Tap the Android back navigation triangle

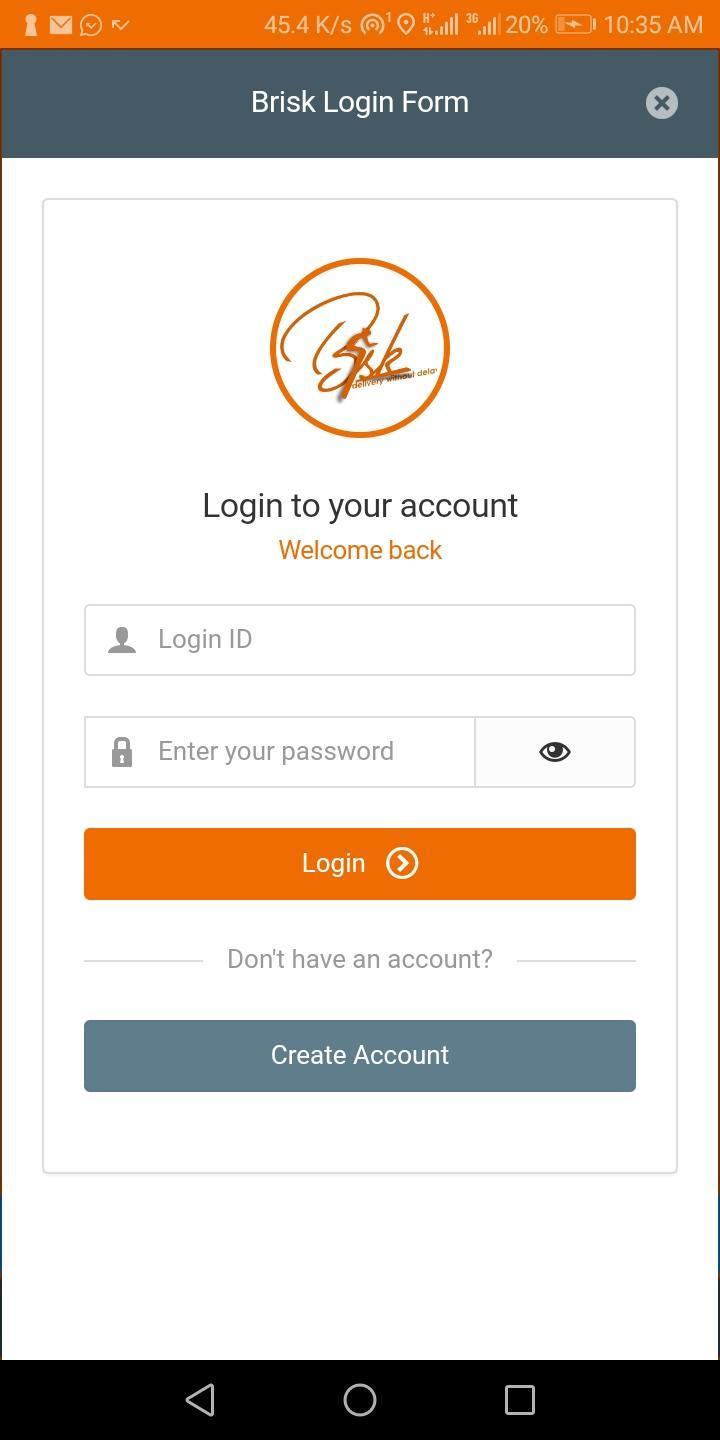[201, 1400]
